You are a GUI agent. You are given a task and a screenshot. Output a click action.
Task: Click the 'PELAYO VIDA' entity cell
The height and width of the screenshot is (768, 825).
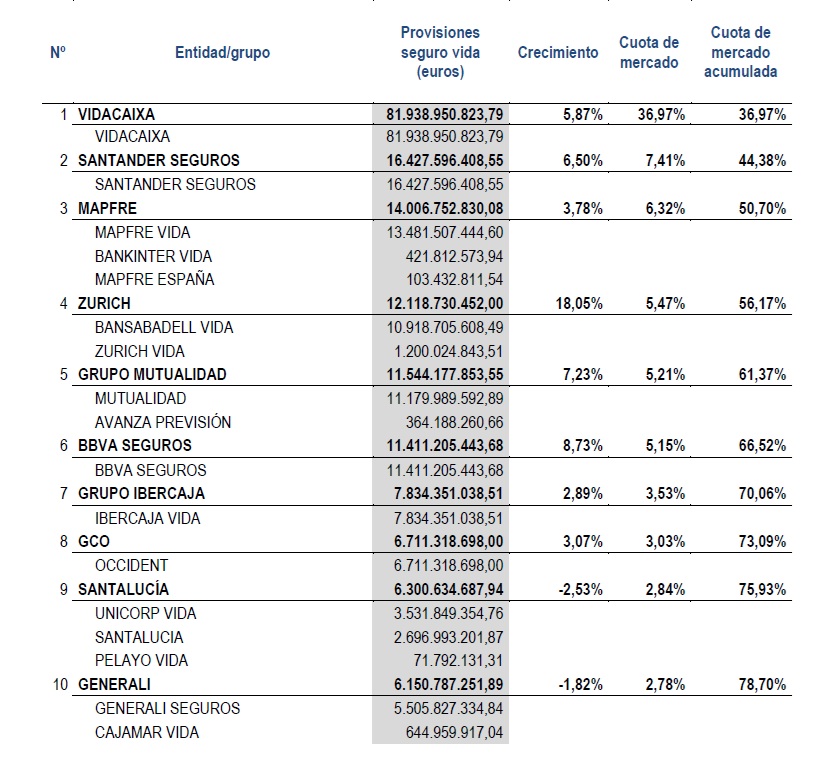(141, 660)
